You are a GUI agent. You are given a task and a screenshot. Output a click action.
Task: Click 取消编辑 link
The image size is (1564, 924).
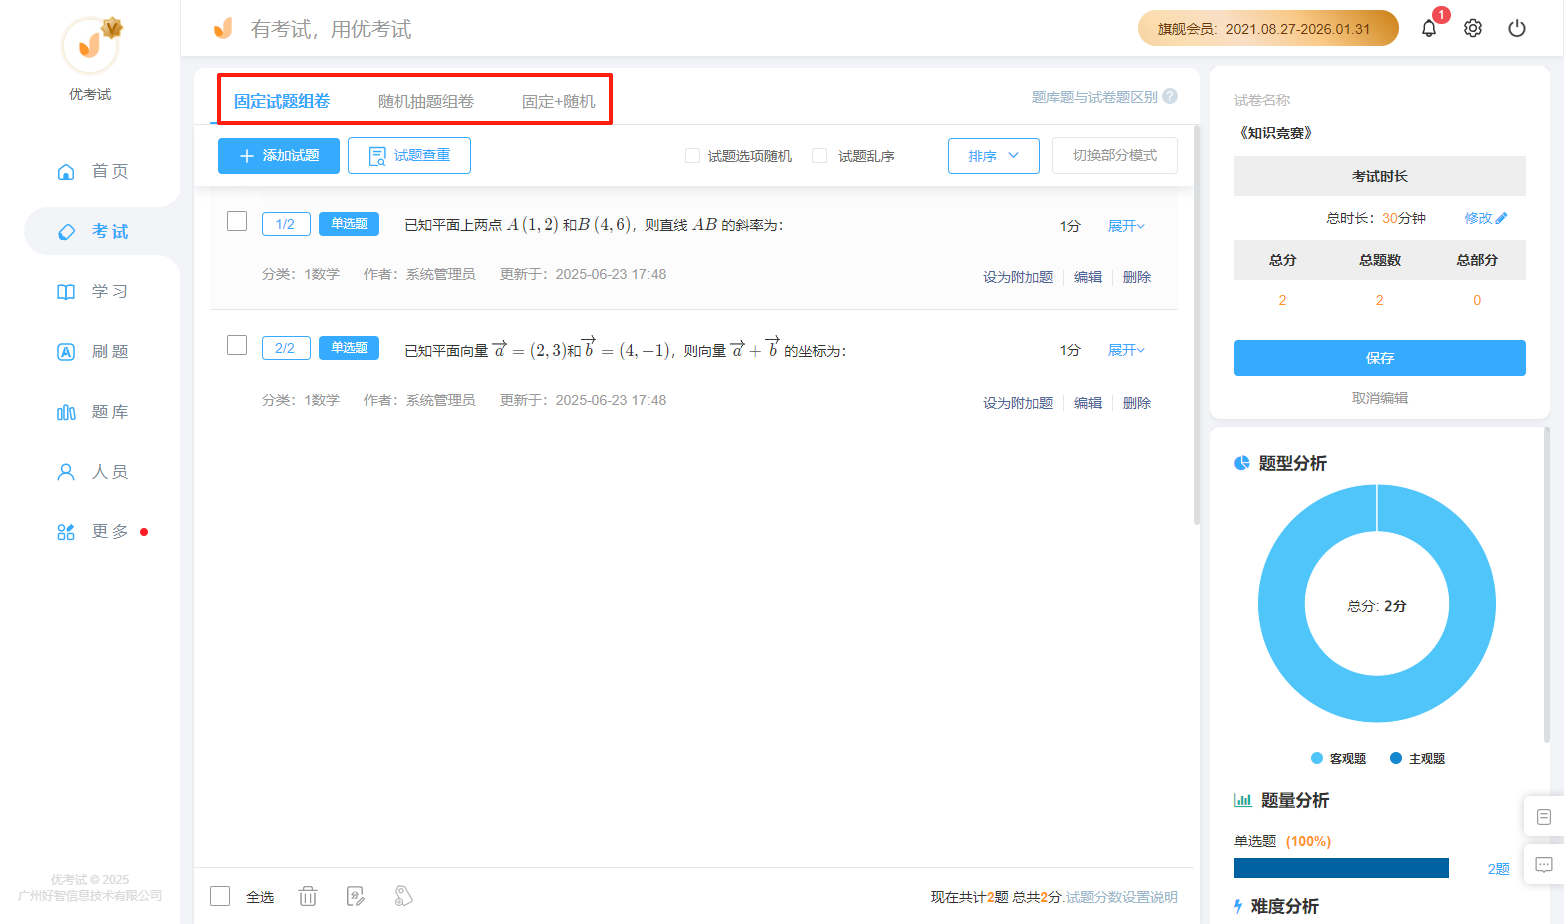(x=1379, y=398)
